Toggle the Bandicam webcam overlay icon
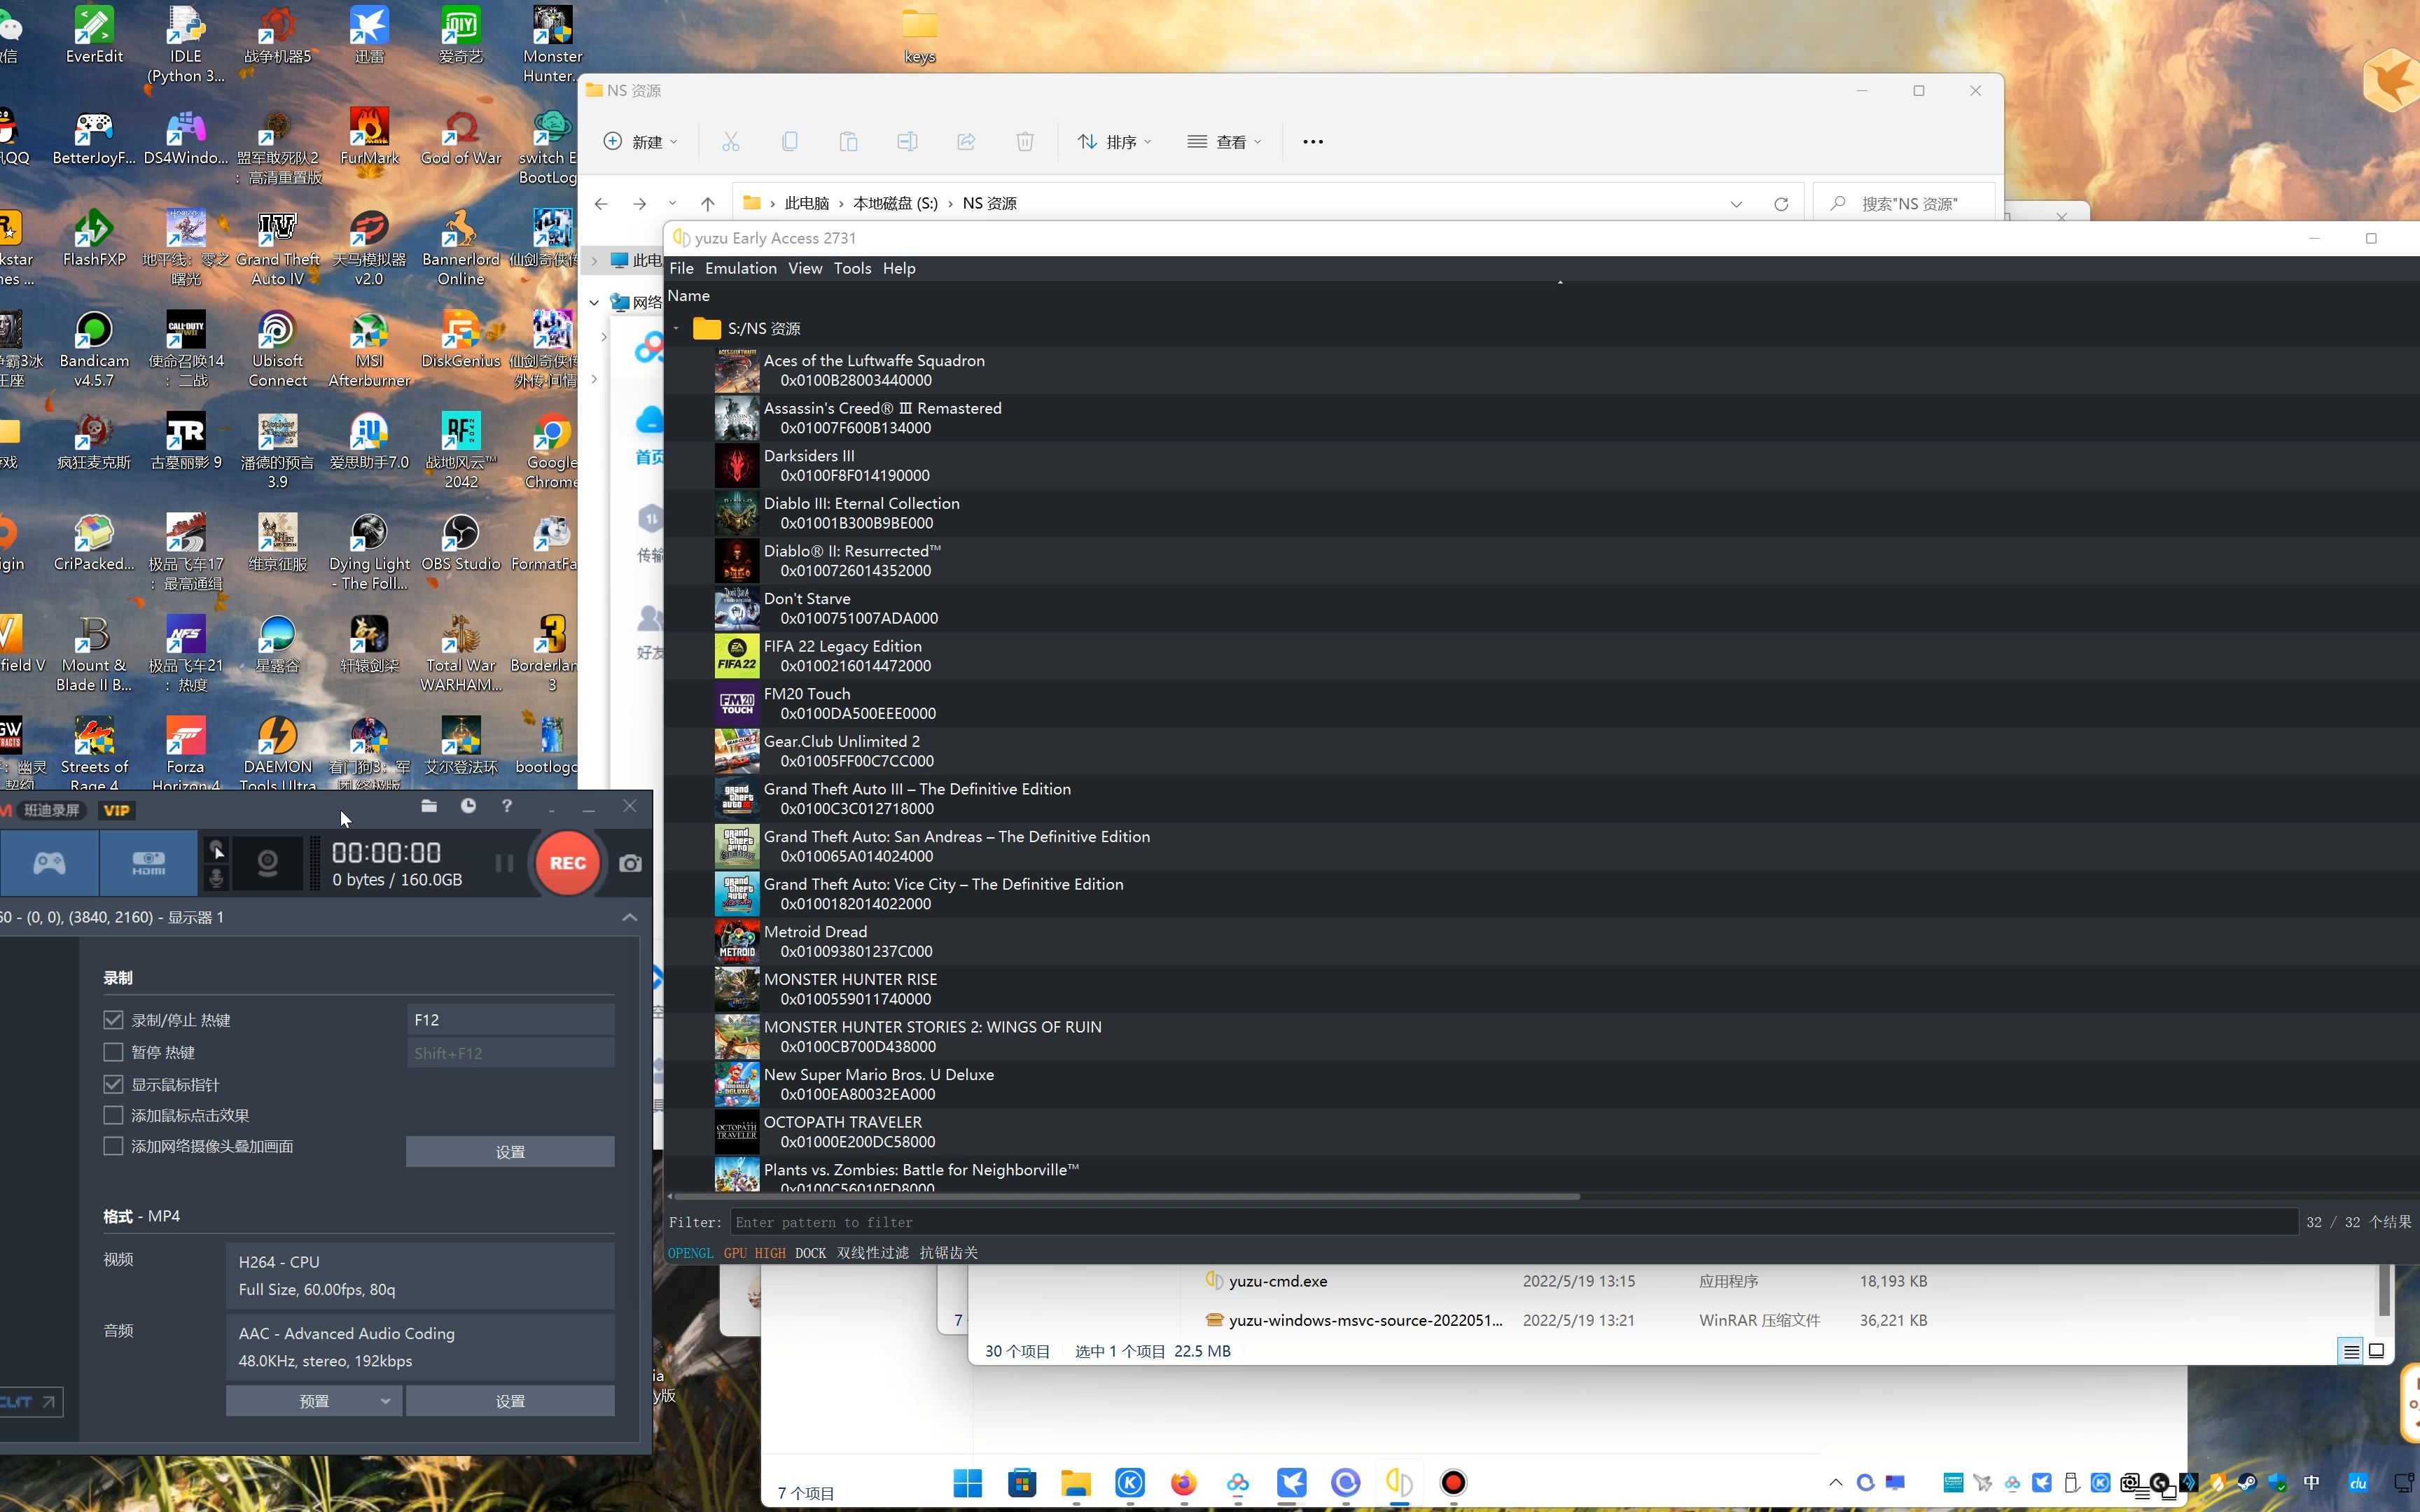This screenshot has width=2420, height=1512. tap(267, 863)
